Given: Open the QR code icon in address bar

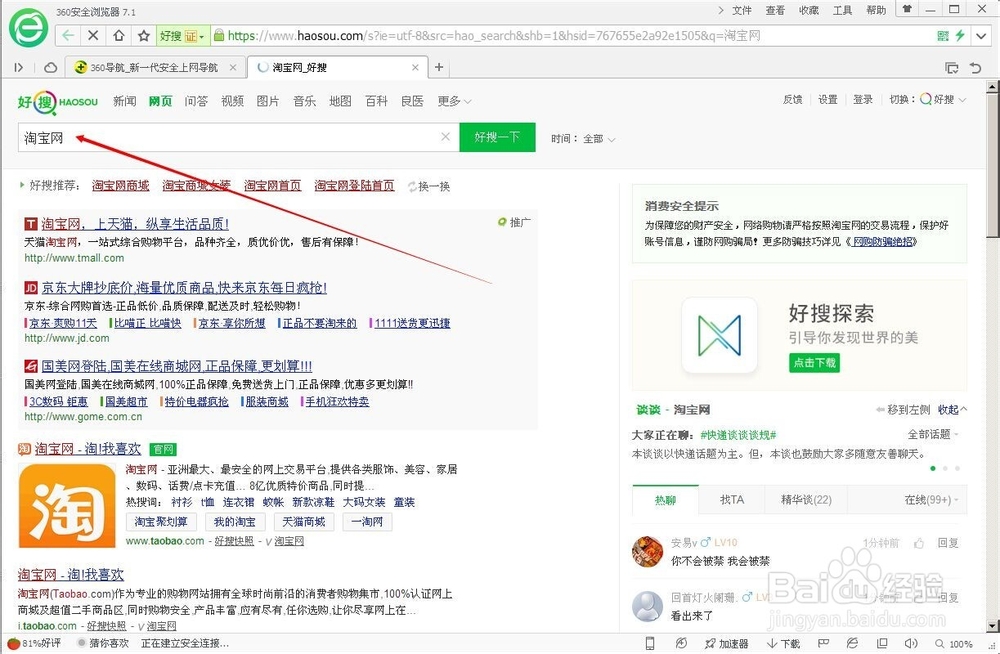Looking at the screenshot, I should pyautogui.click(x=943, y=36).
